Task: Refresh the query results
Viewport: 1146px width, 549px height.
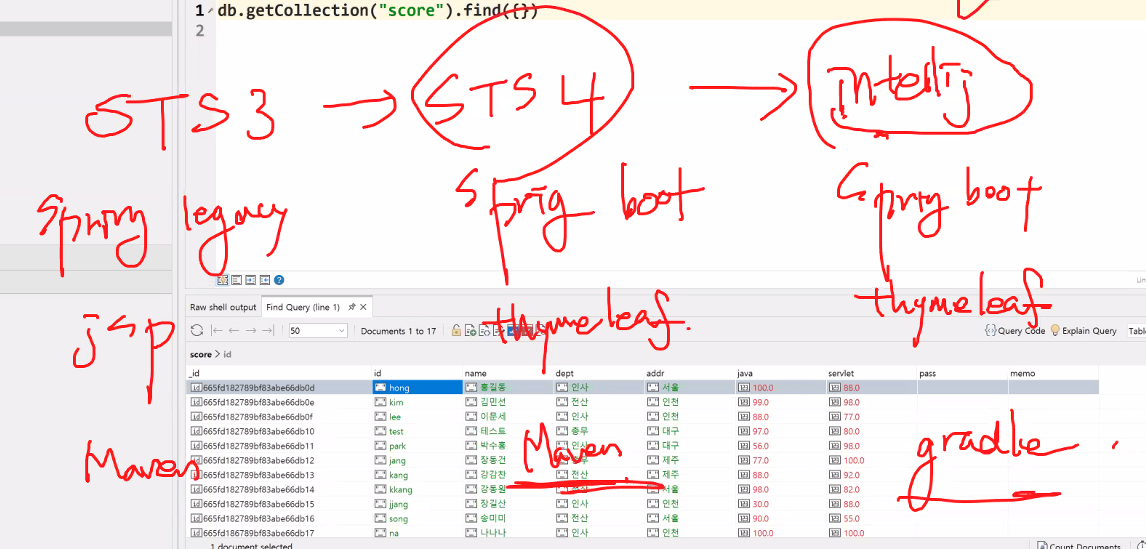Action: coord(197,330)
